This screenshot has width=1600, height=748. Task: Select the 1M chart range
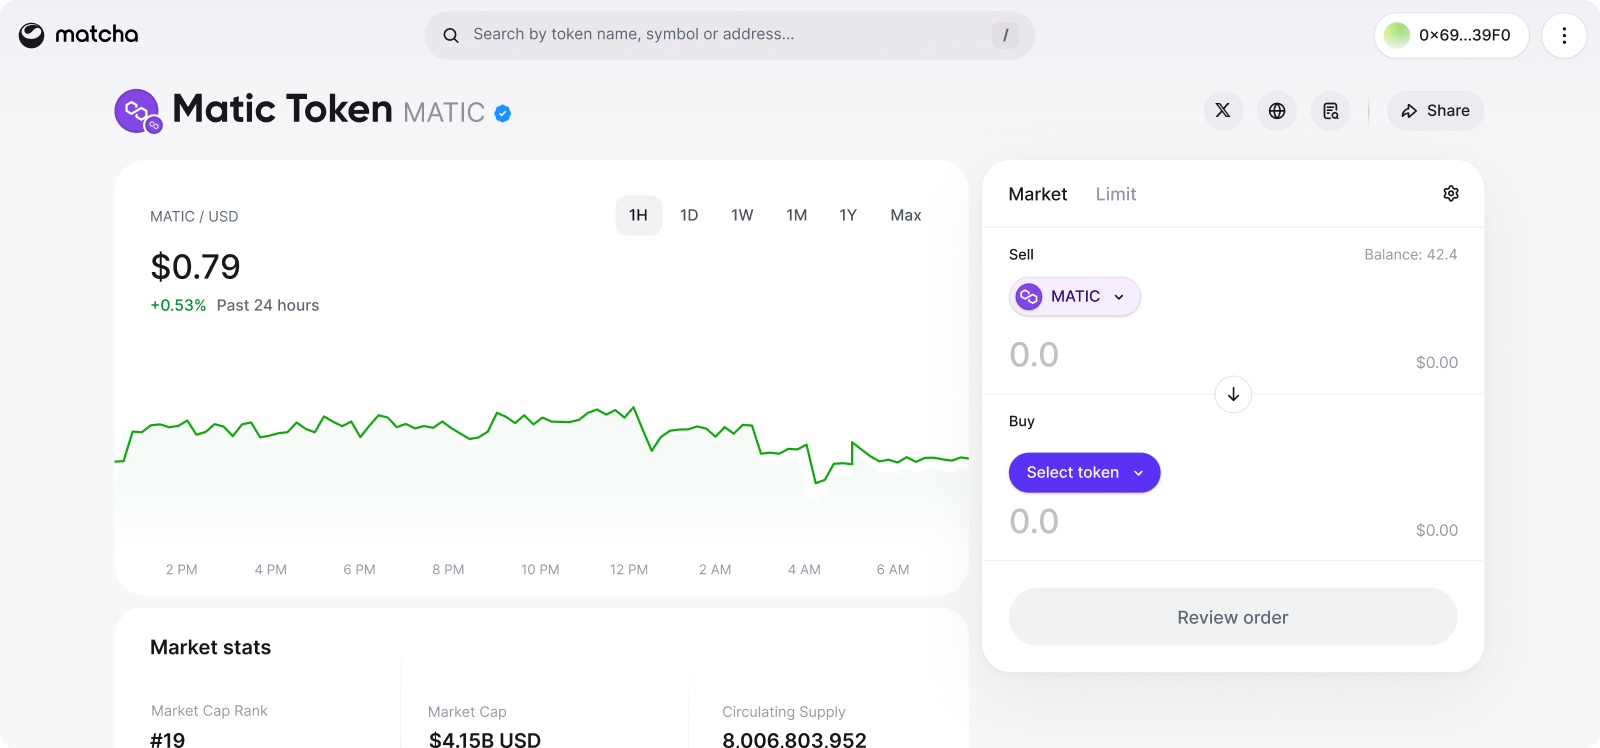pos(796,215)
